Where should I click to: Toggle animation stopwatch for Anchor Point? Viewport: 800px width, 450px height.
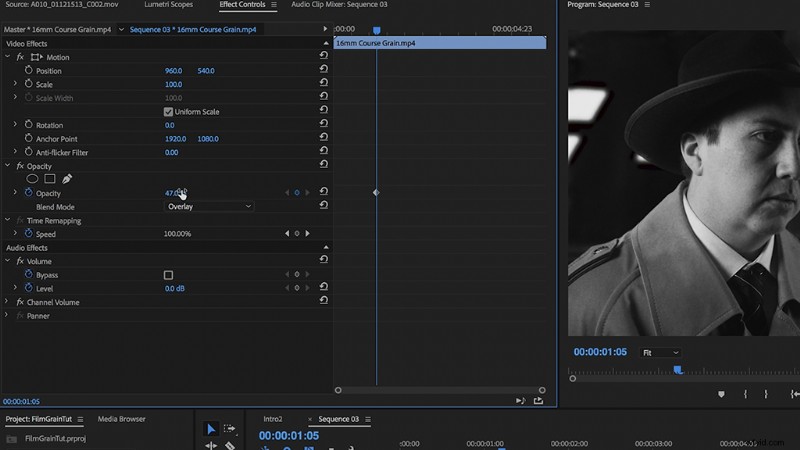[x=29, y=138]
